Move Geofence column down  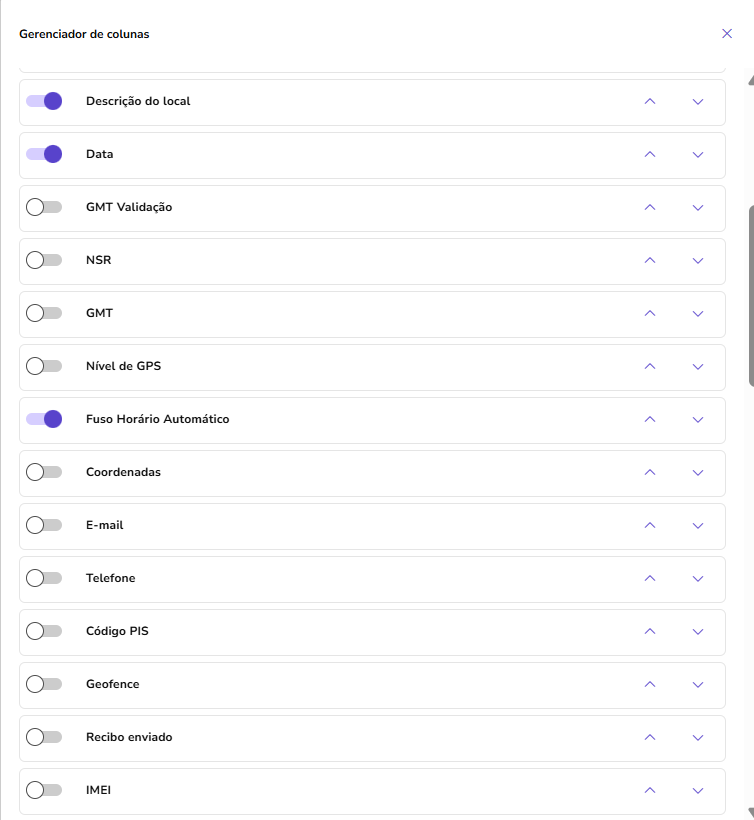(x=698, y=685)
